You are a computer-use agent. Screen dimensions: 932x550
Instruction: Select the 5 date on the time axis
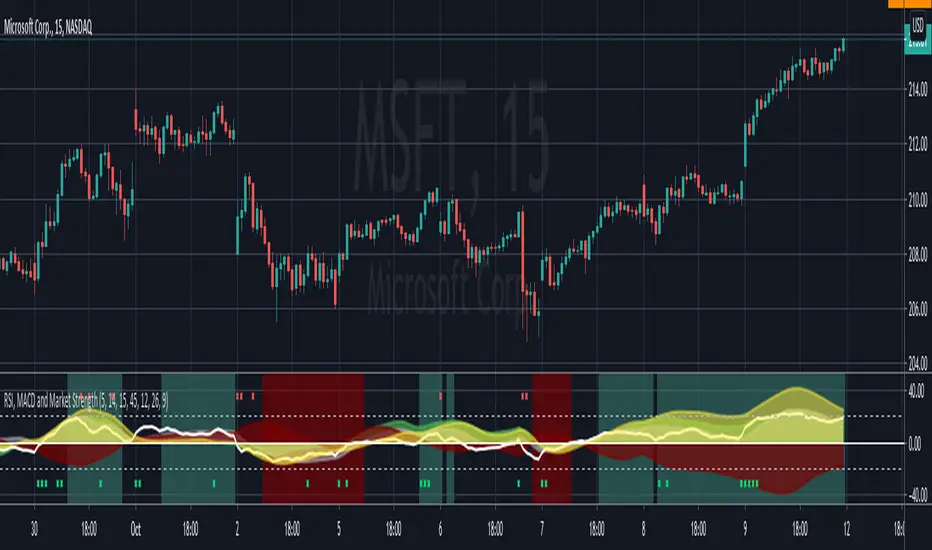tap(339, 529)
